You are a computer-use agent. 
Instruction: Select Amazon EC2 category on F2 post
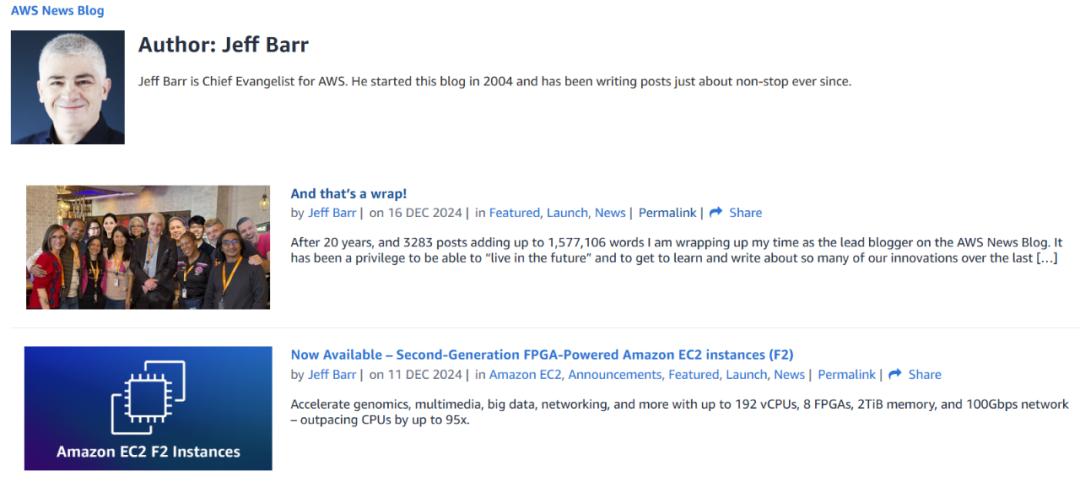525,375
